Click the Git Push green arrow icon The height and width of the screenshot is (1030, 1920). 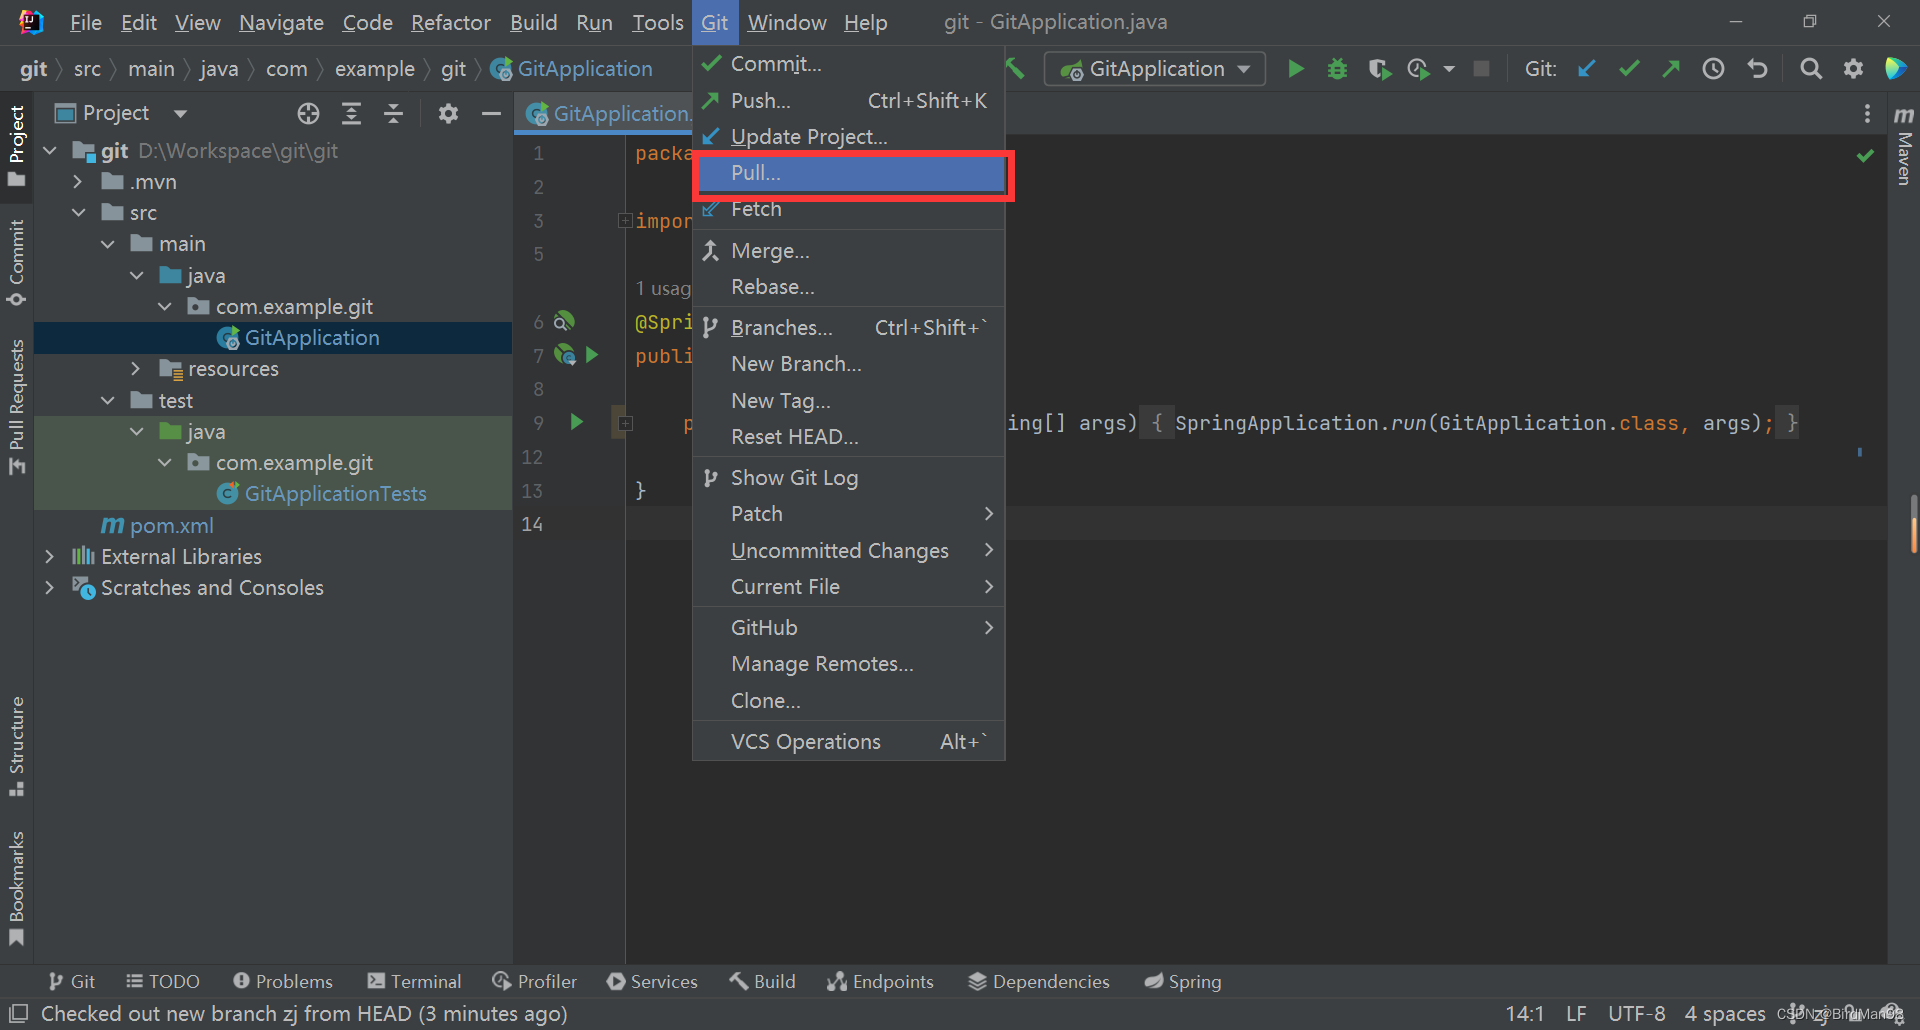click(1671, 69)
